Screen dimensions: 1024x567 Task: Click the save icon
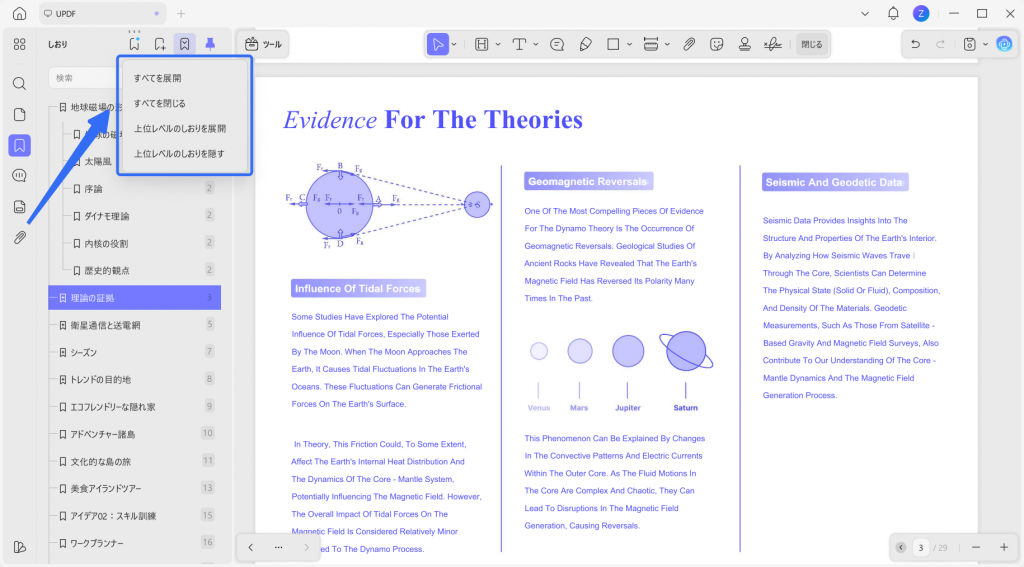click(x=969, y=44)
